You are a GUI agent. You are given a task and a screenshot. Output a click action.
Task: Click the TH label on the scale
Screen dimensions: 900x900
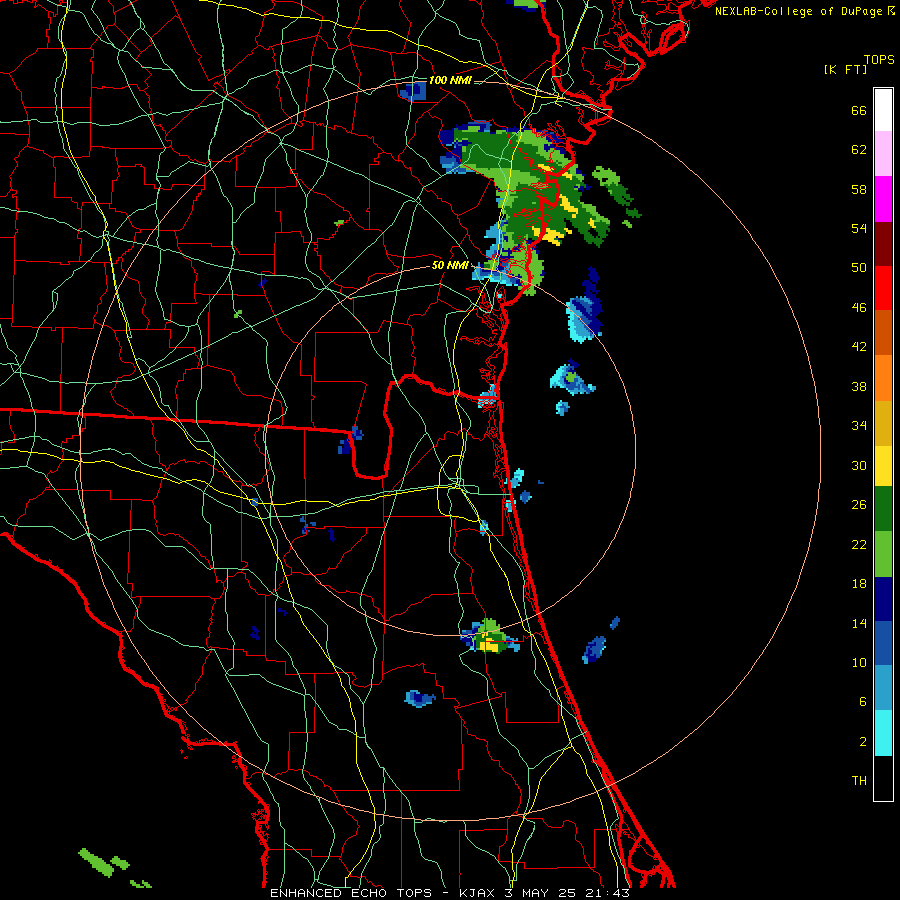[x=859, y=781]
